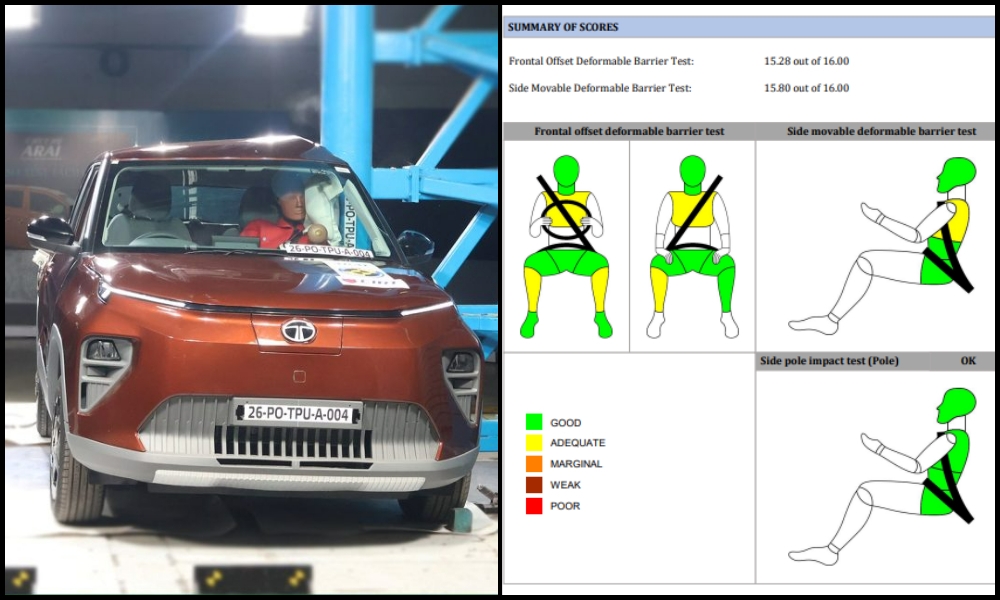Click the '26-PO-TPU-A-004' front number plate

pyautogui.click(x=298, y=413)
